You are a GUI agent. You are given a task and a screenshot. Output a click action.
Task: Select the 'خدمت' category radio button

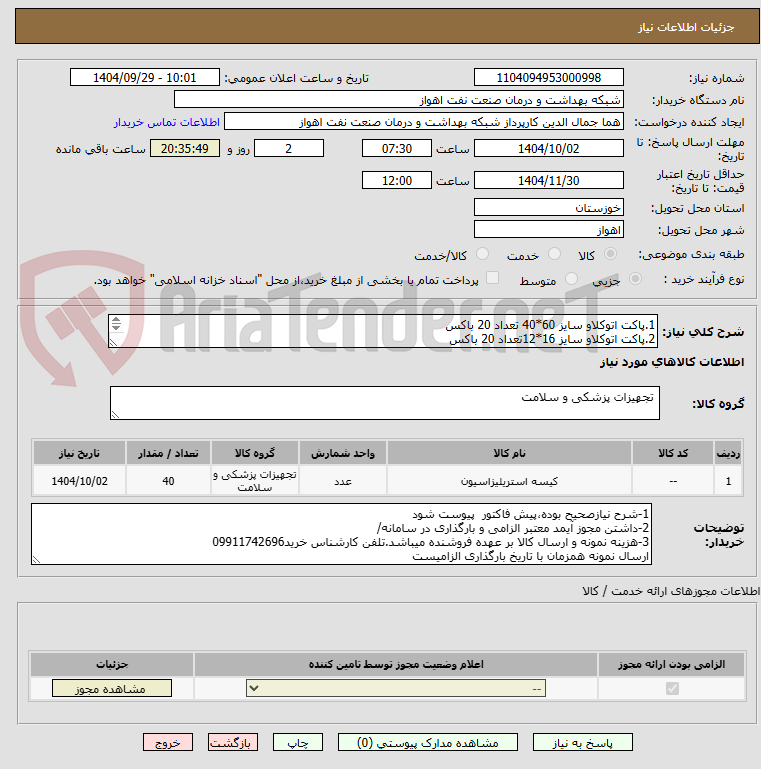point(555,254)
